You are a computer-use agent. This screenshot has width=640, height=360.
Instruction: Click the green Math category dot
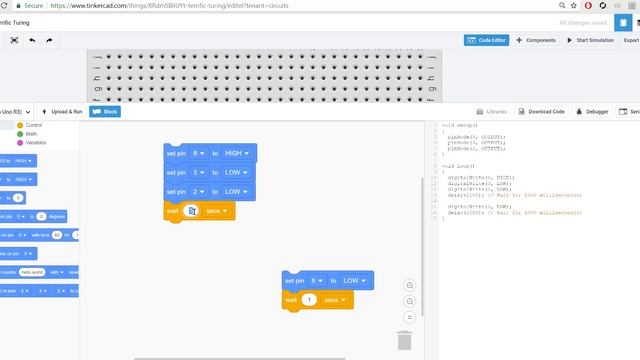coord(20,134)
